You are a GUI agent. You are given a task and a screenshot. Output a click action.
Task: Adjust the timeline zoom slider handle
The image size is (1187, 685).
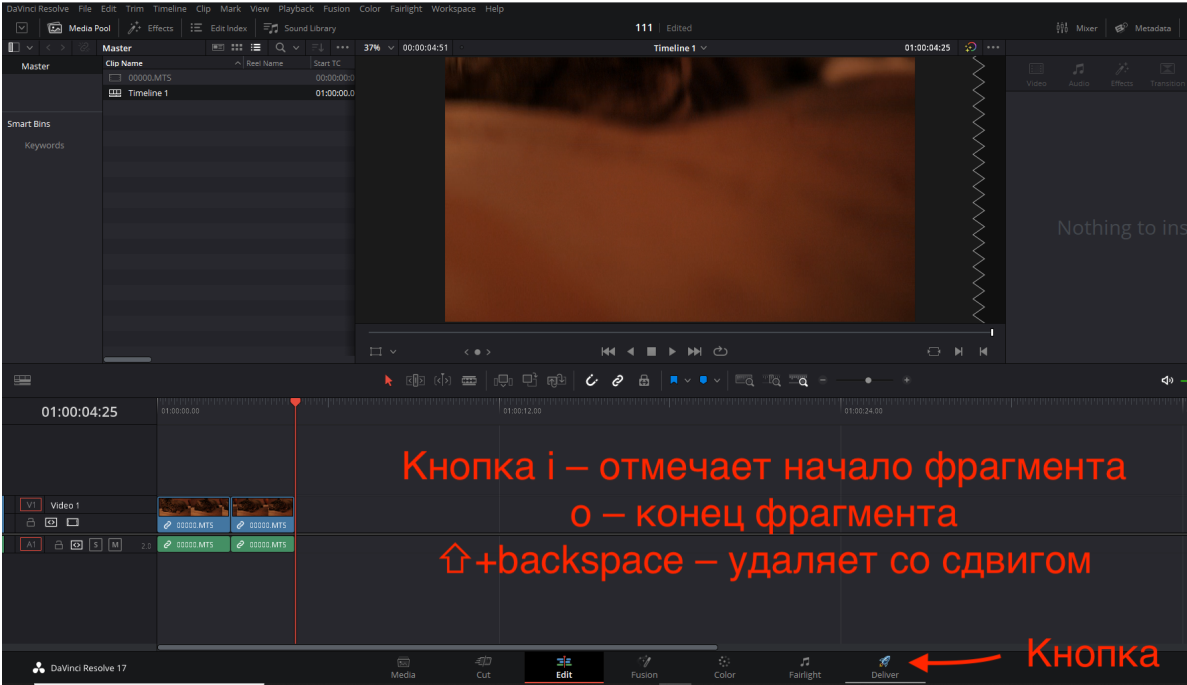click(x=868, y=381)
